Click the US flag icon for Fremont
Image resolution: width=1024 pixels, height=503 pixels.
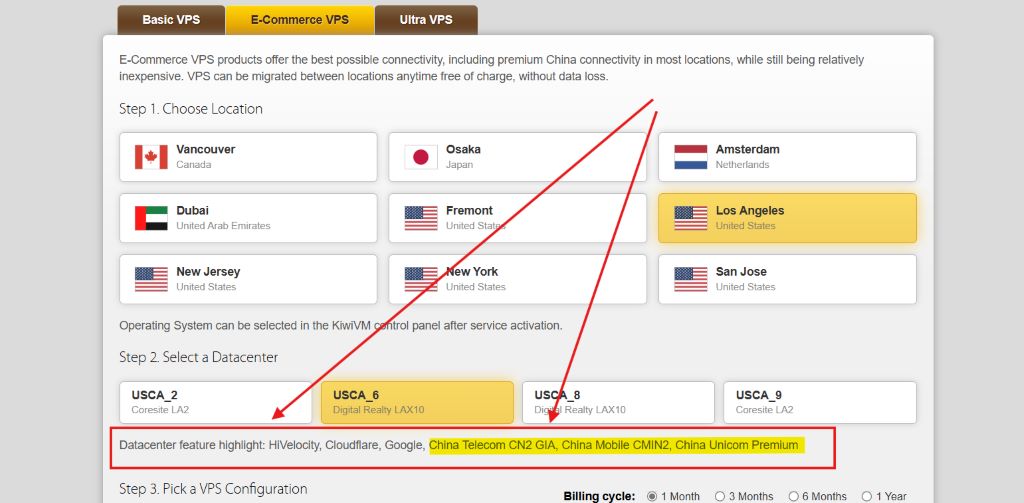pyautogui.click(x=421, y=218)
